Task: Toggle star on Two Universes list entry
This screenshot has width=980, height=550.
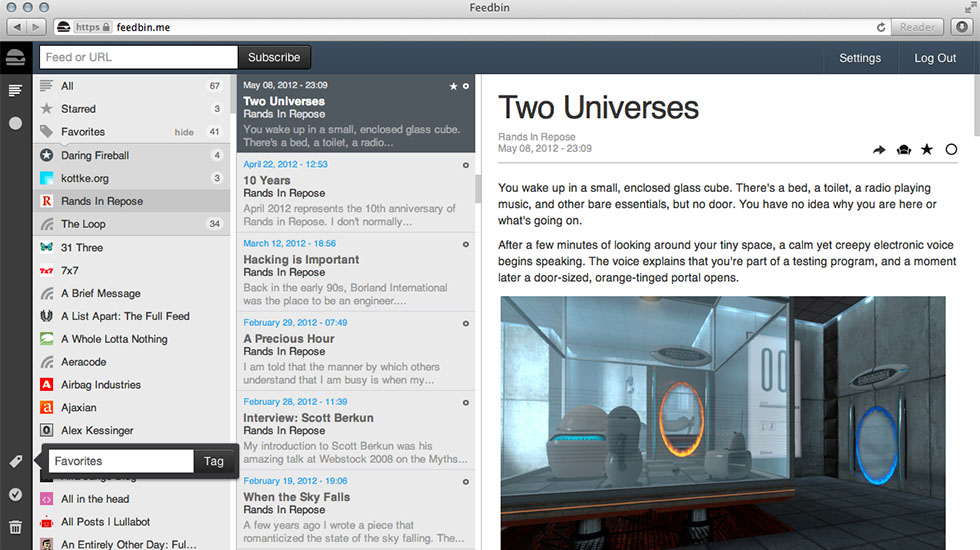Action: click(x=453, y=86)
